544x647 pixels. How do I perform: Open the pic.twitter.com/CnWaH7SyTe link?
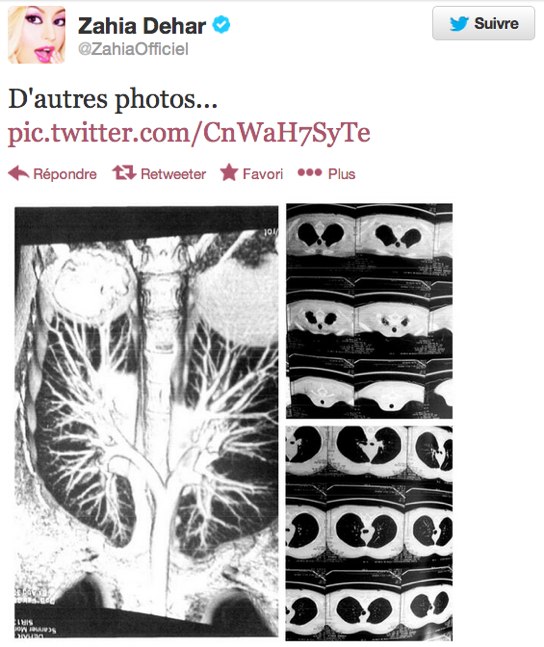click(189, 133)
